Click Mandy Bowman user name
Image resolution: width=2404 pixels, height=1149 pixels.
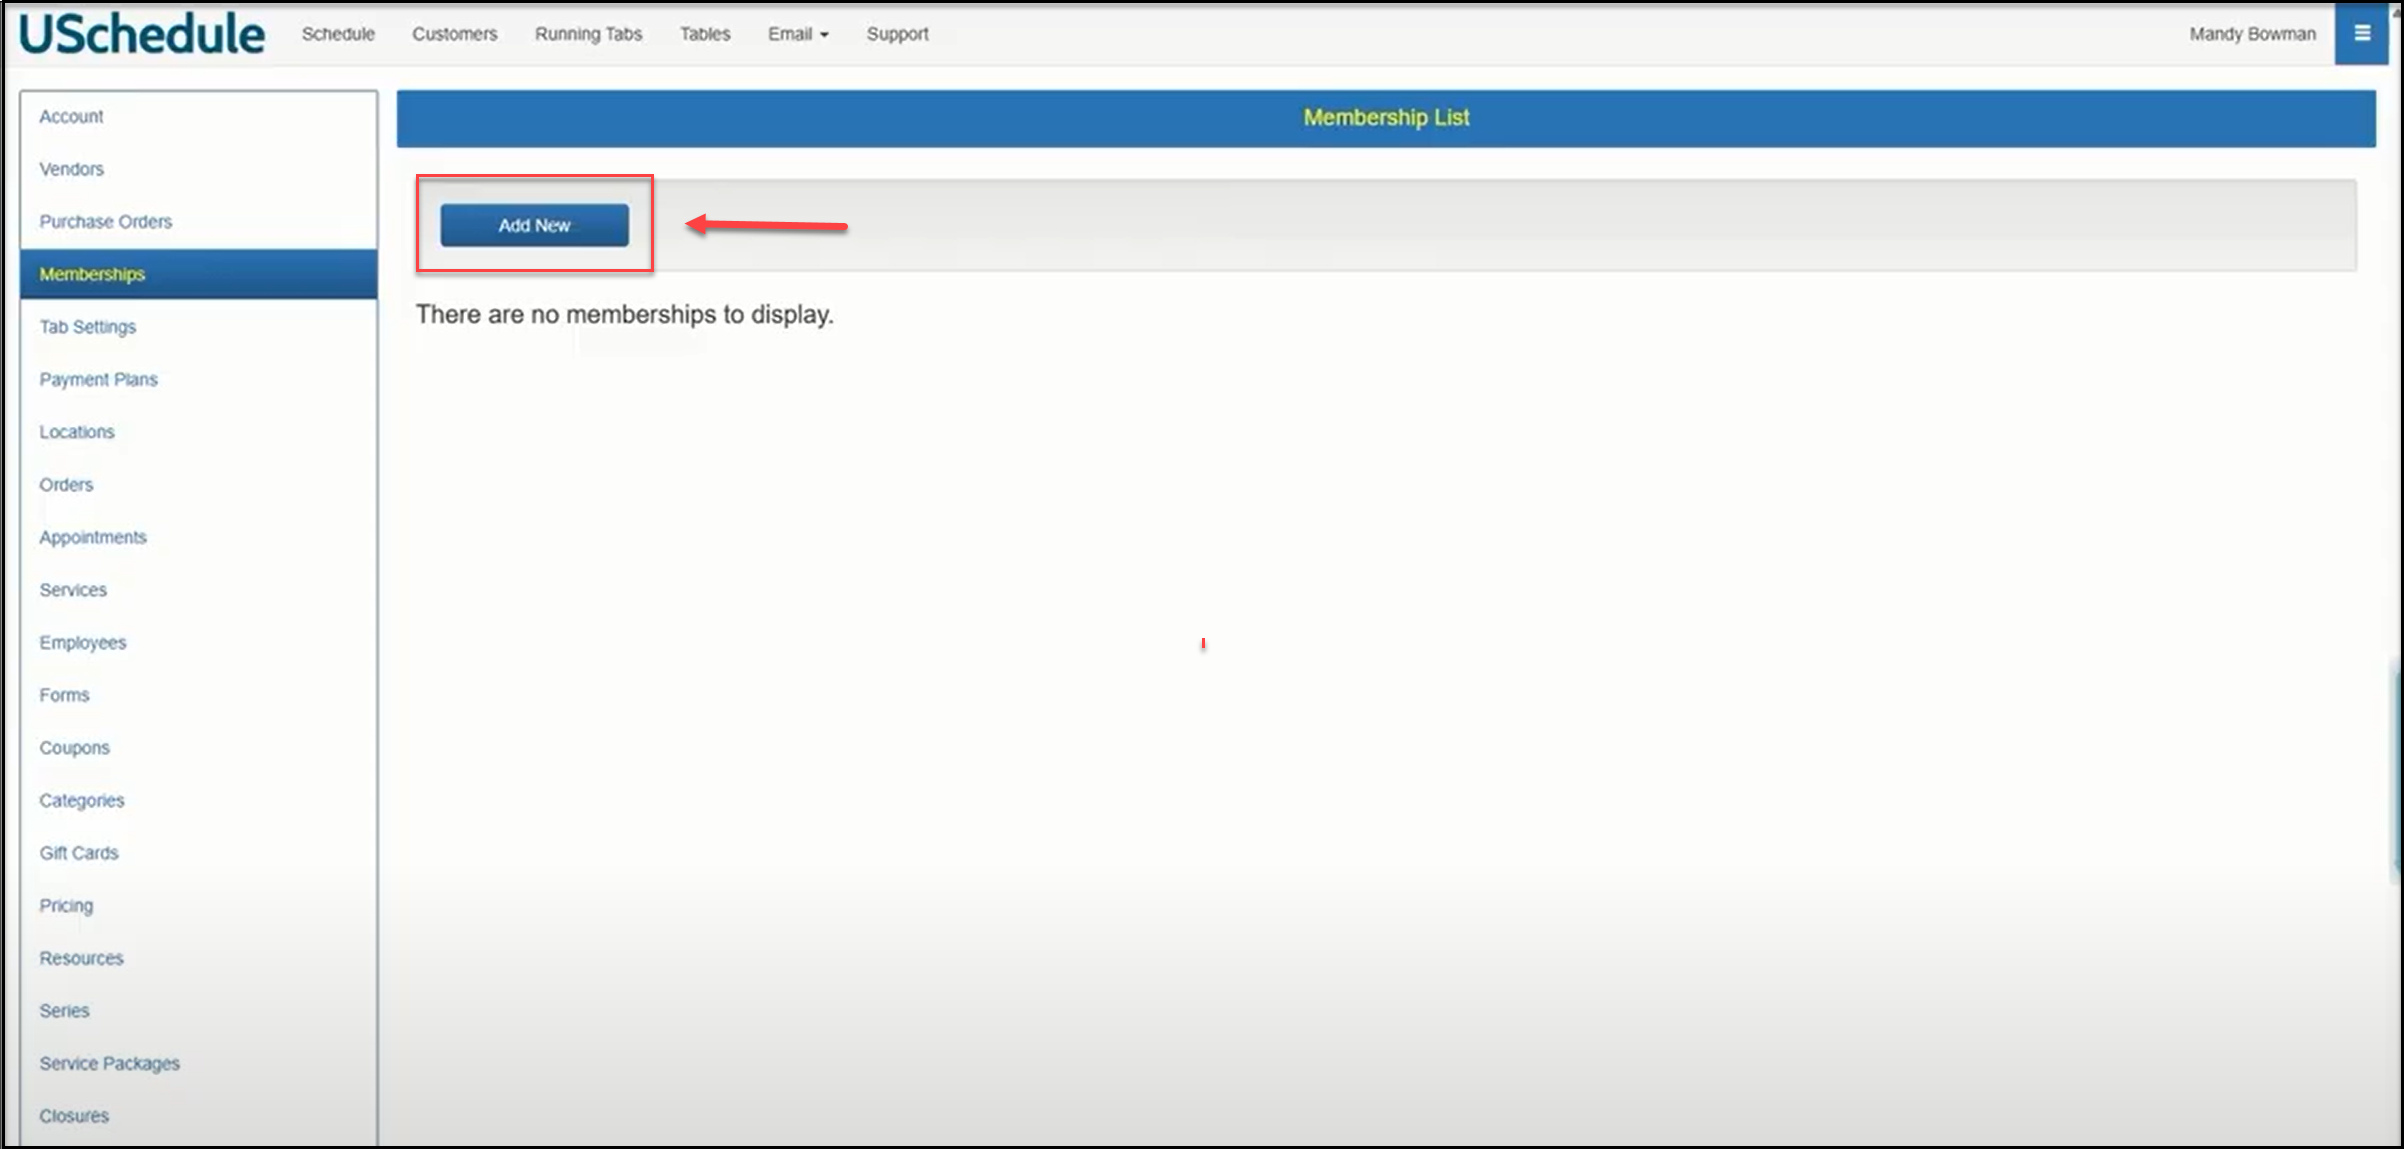point(2252,34)
